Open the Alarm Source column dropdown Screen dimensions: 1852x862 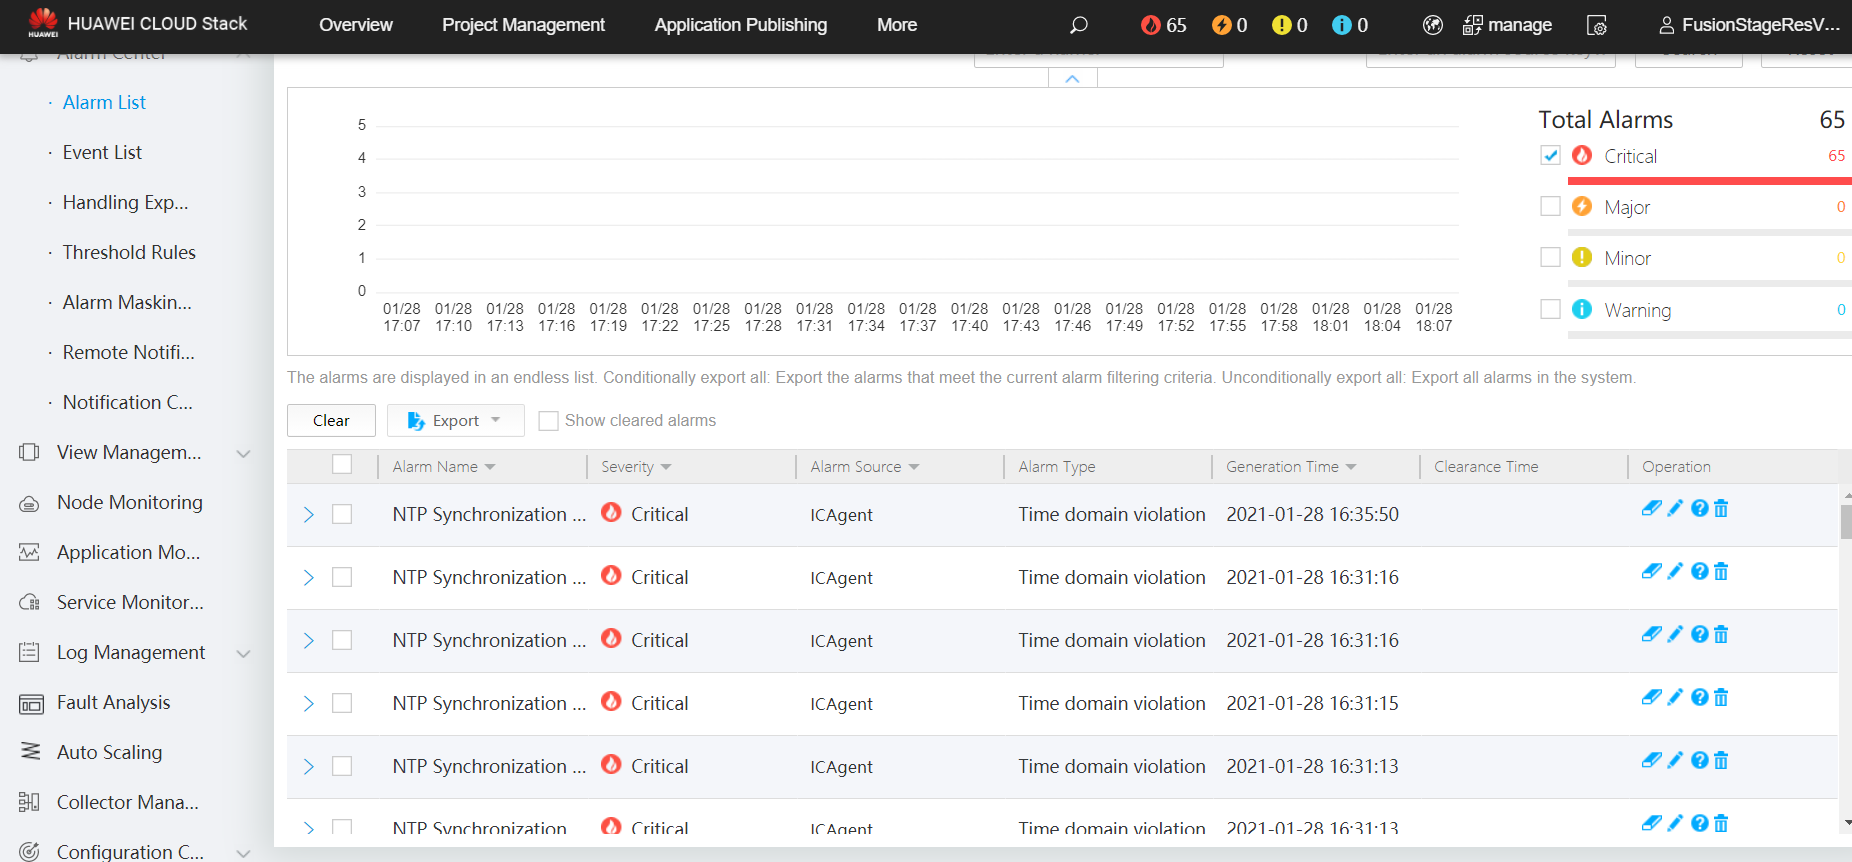[x=914, y=467]
